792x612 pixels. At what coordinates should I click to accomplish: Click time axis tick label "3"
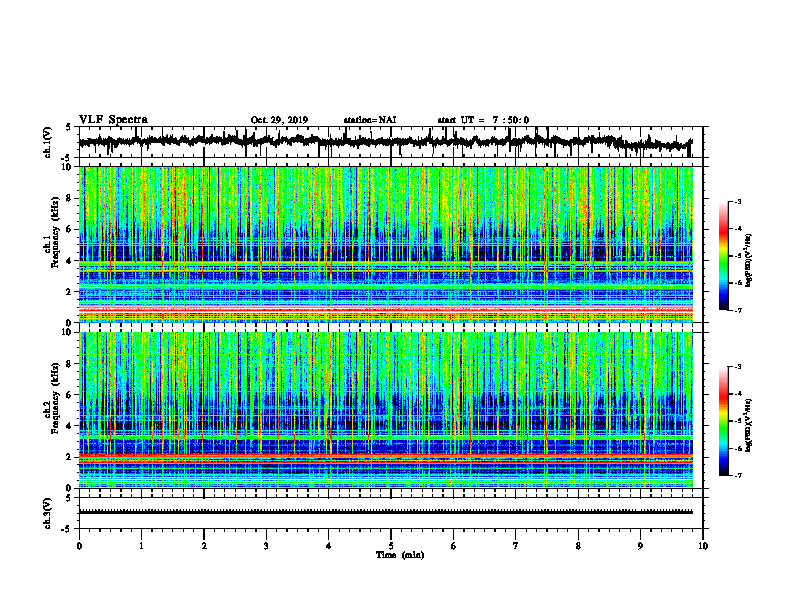[266, 546]
